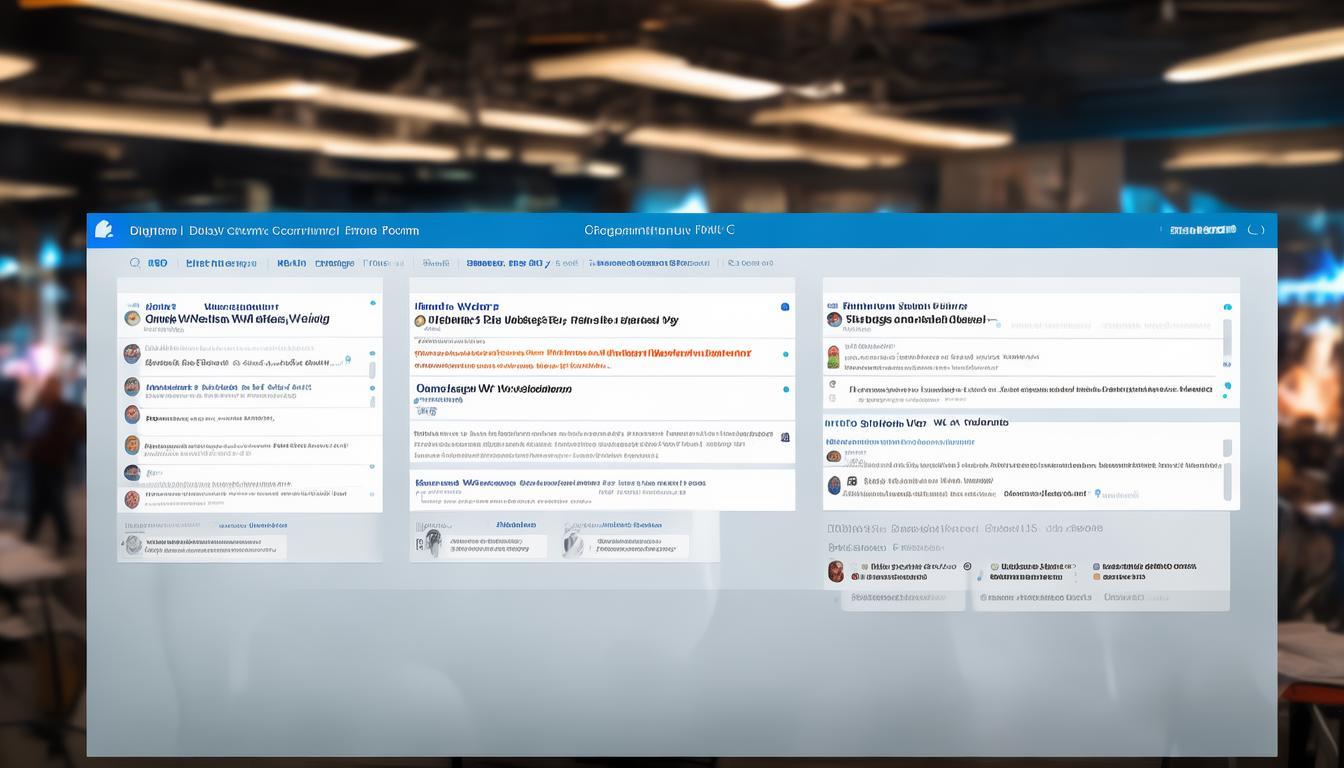1344x768 pixels.
Task: Click bold headline at top of left panel
Action: coord(238,319)
